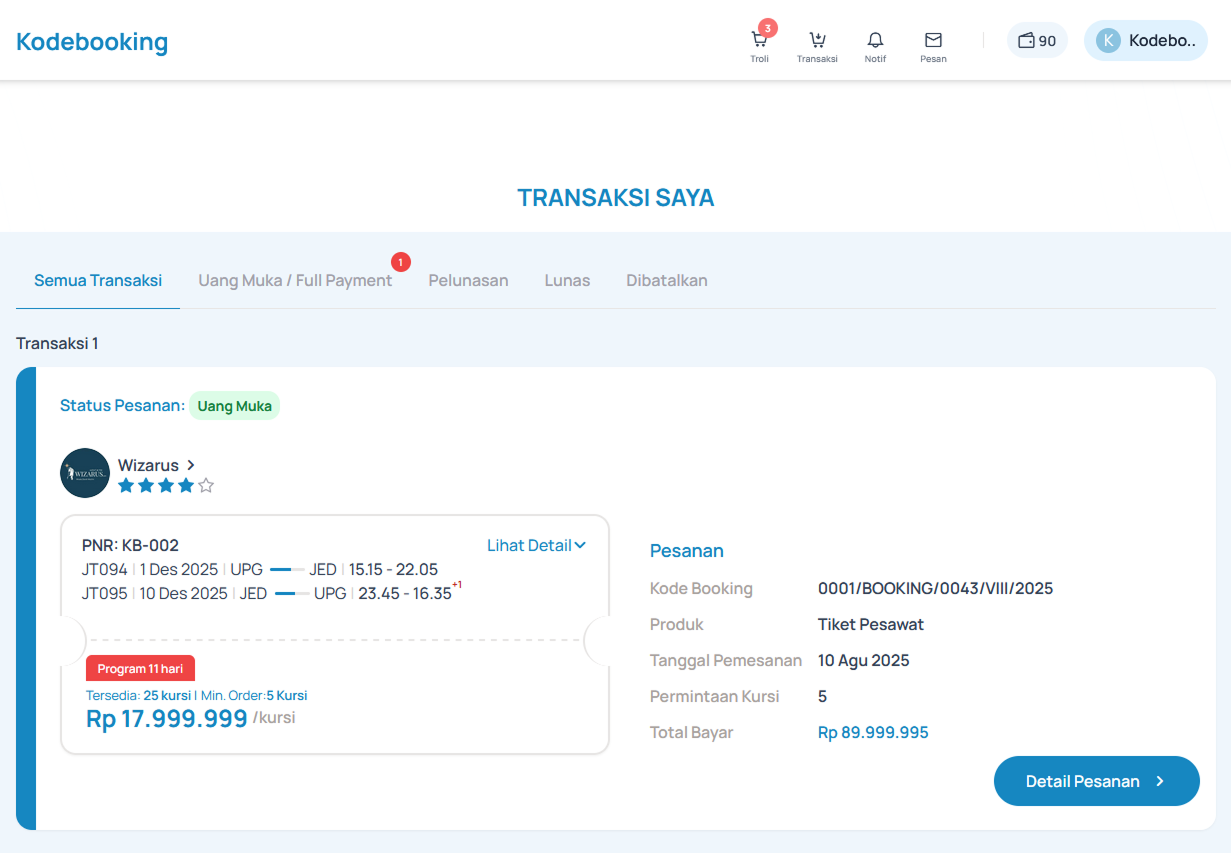This screenshot has height=853, width=1231.
Task: Open the Pesan envelope icon
Action: [933, 41]
